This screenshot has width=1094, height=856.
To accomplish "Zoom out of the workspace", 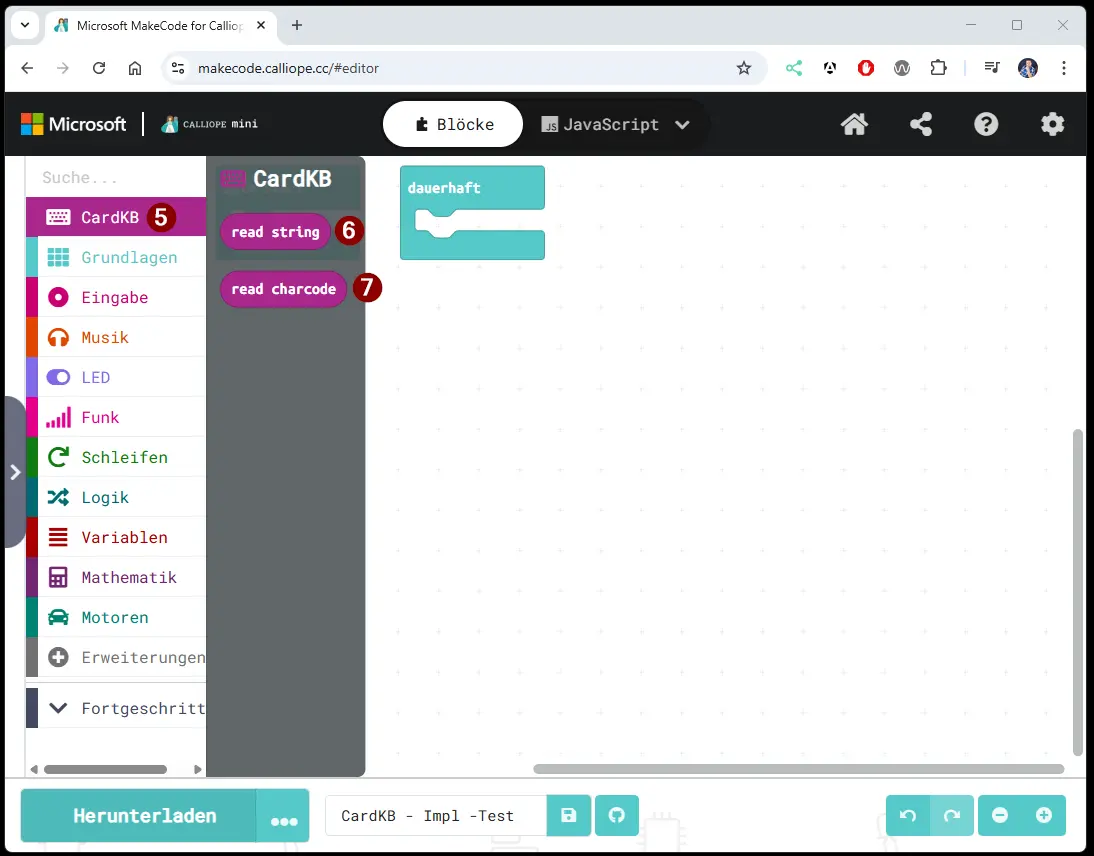I will pos(1000,816).
